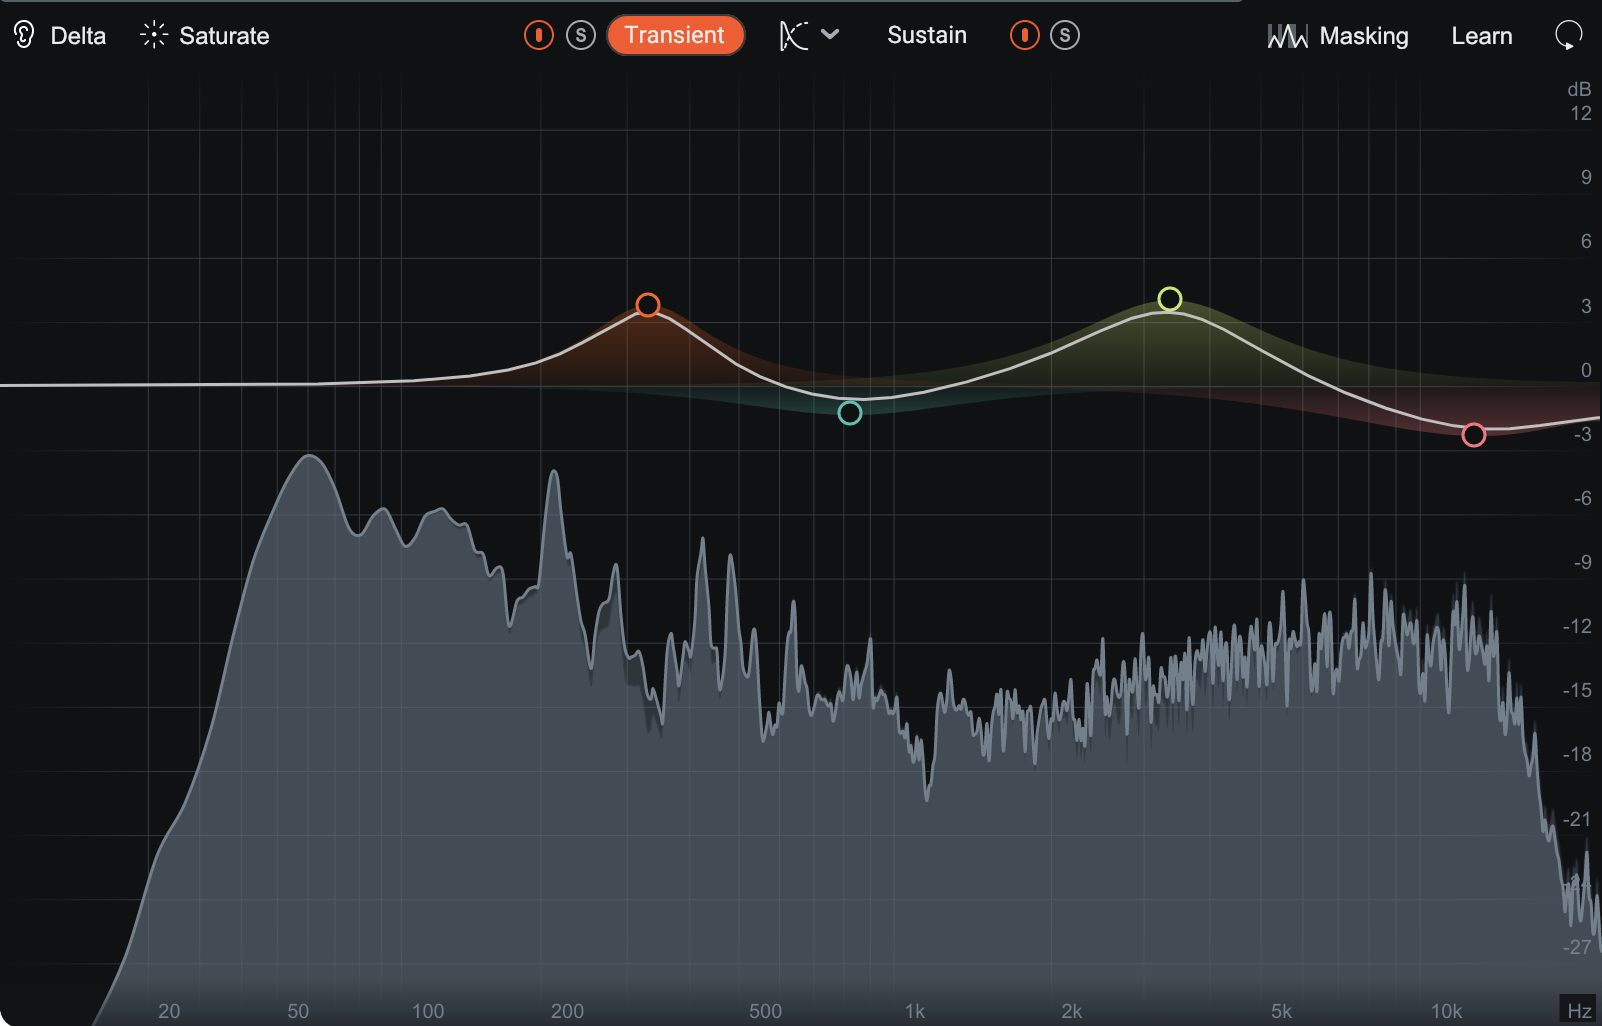
Task: Toggle Transient bypass power button
Action: pyautogui.click(x=539, y=35)
